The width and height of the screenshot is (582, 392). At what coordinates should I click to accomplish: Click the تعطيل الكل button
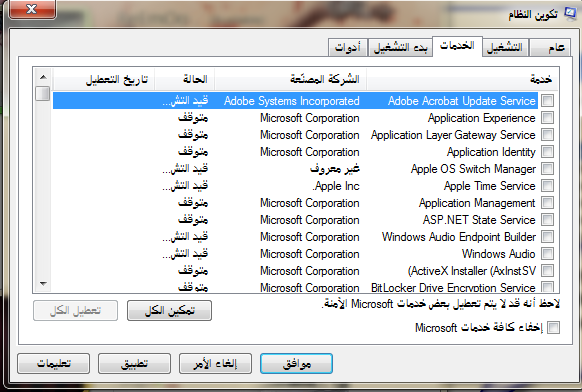(x=75, y=310)
